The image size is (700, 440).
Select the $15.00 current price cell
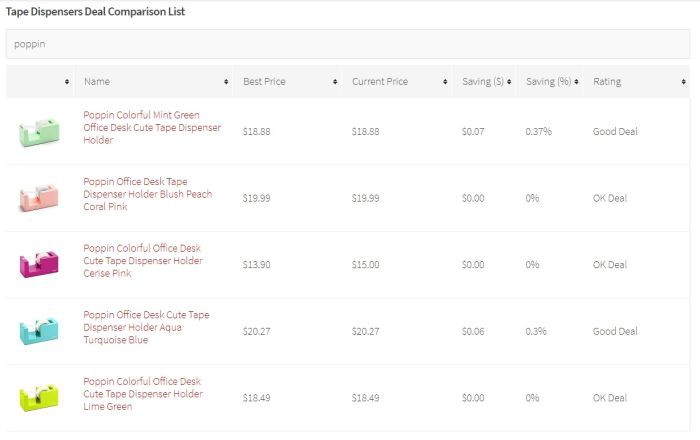[365, 265]
